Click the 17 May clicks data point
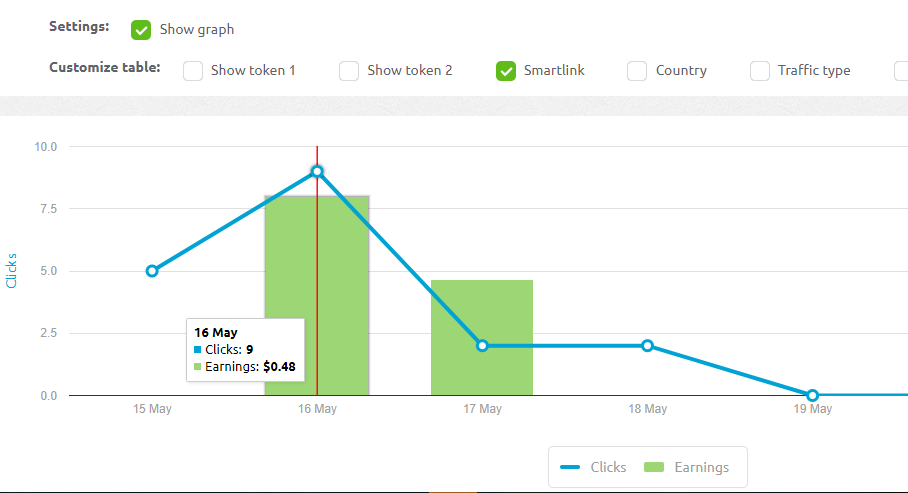908x493 pixels. tap(482, 345)
